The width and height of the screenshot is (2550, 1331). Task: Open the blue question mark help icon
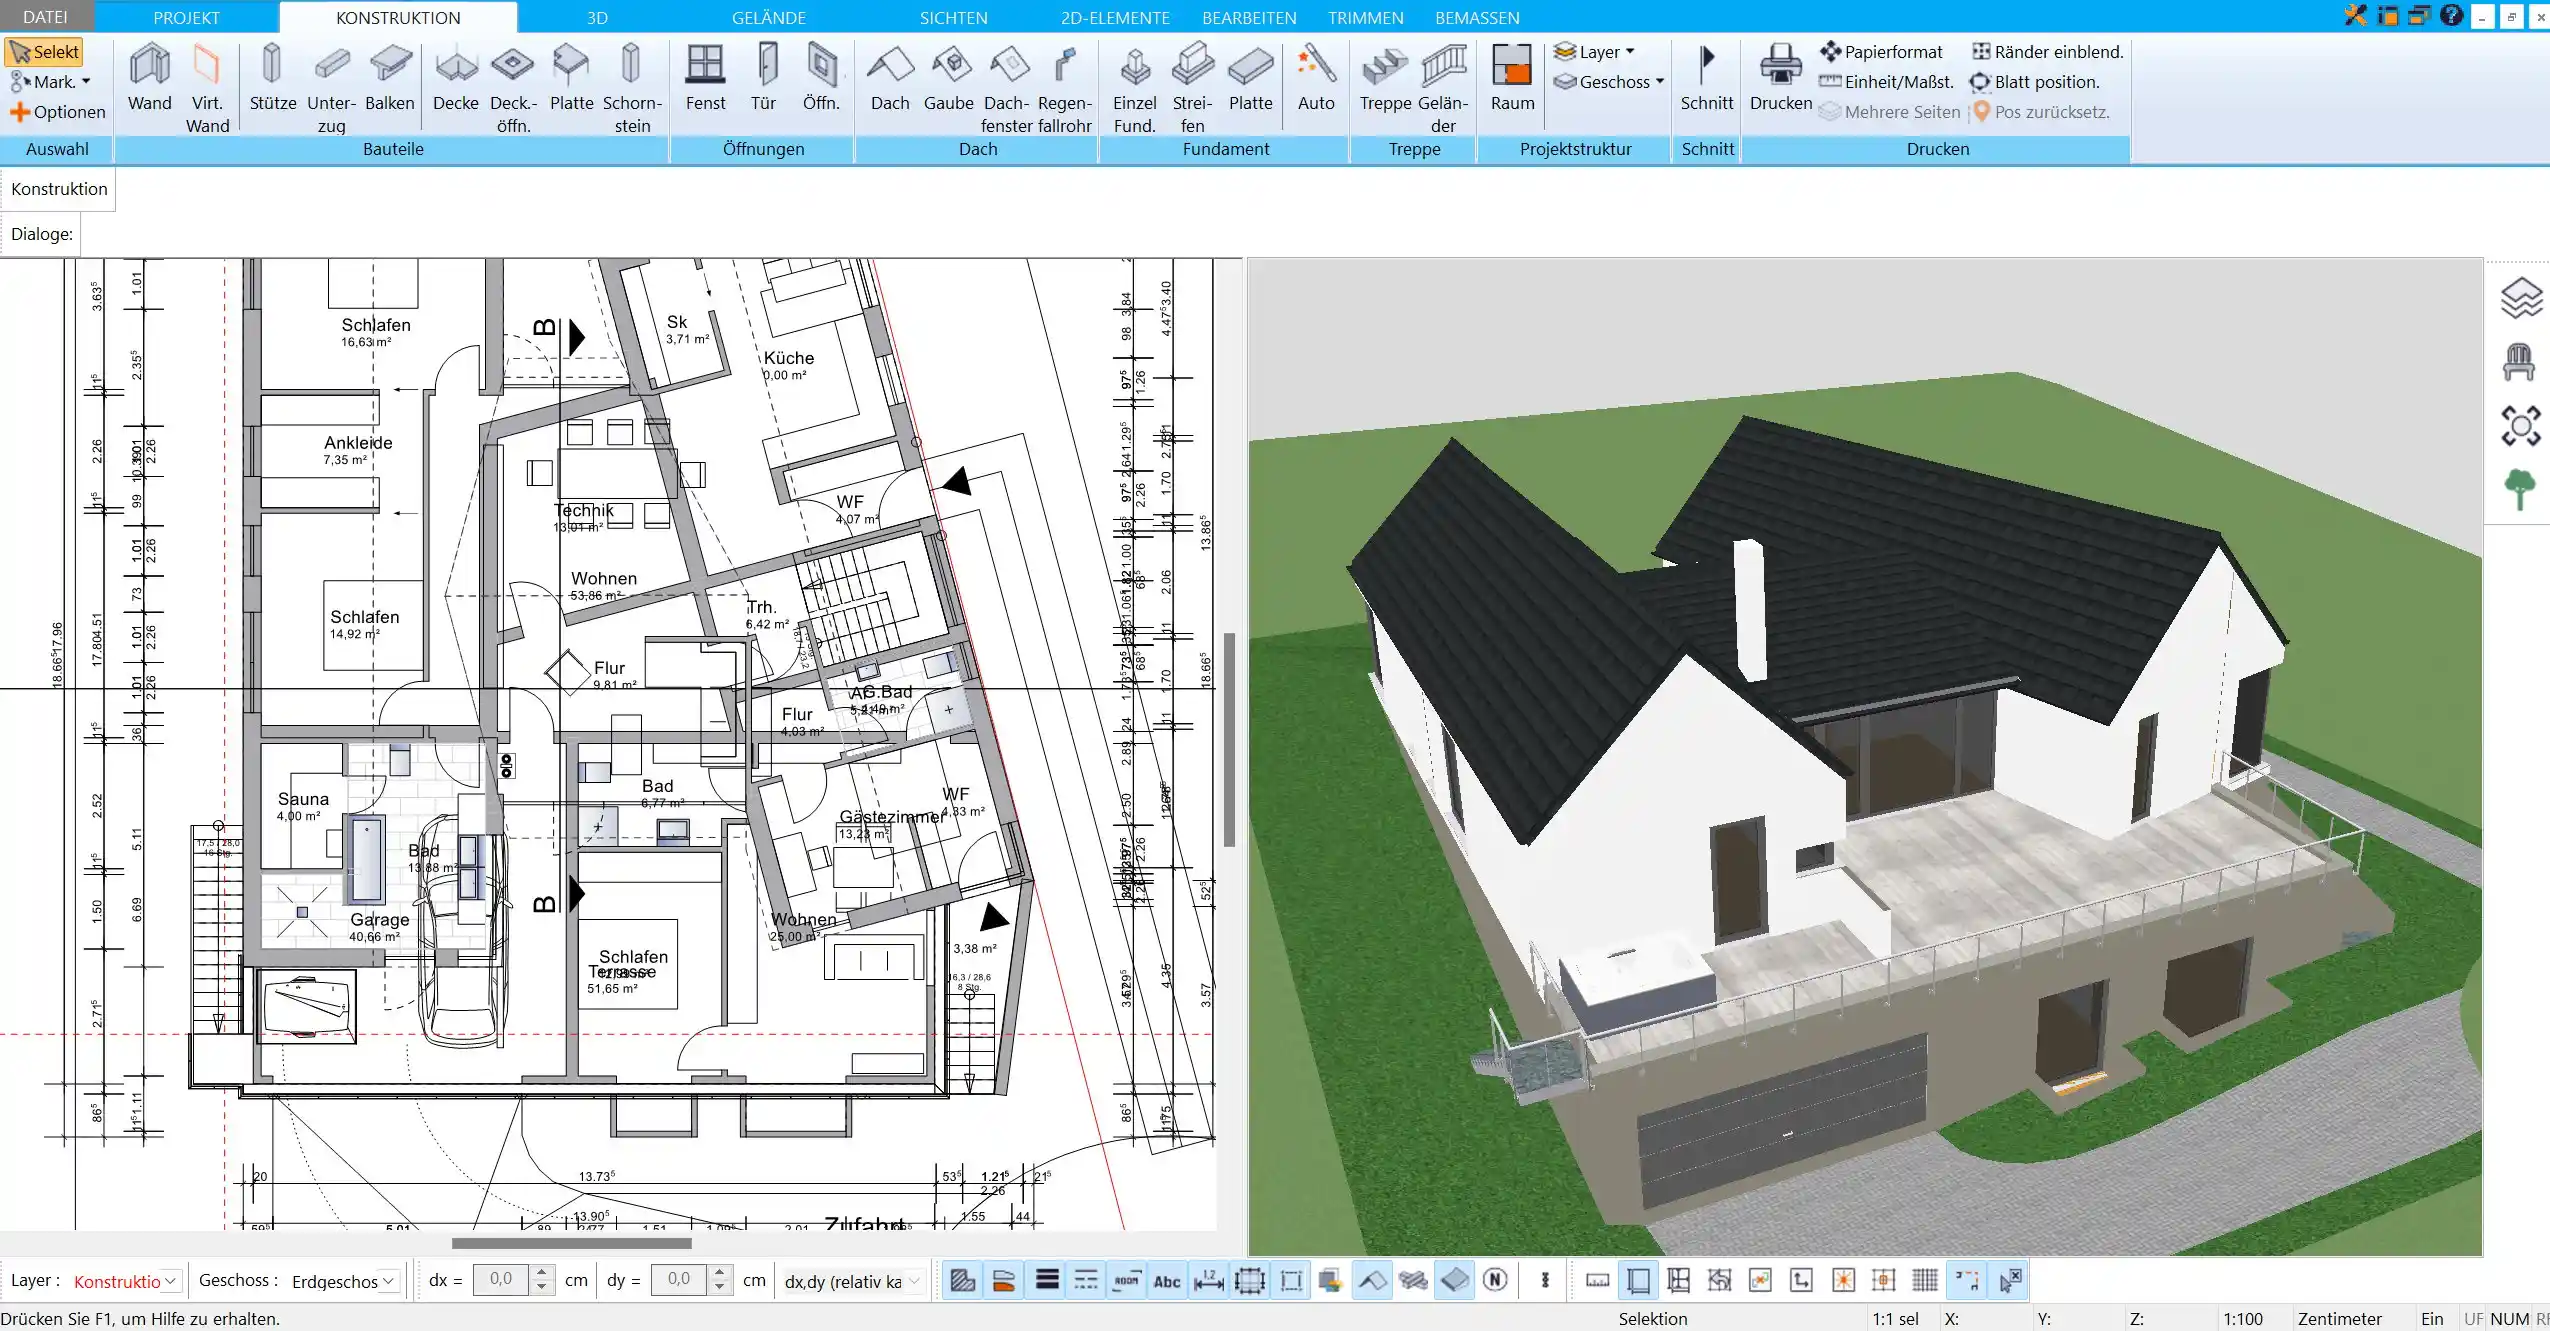click(2451, 15)
